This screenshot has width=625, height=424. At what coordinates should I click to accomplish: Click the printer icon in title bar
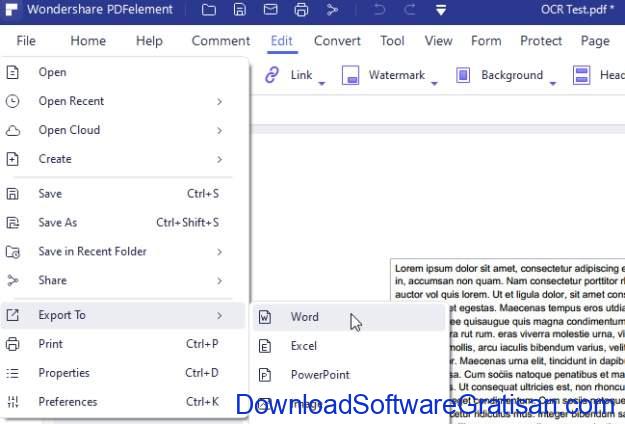pyautogui.click(x=301, y=10)
